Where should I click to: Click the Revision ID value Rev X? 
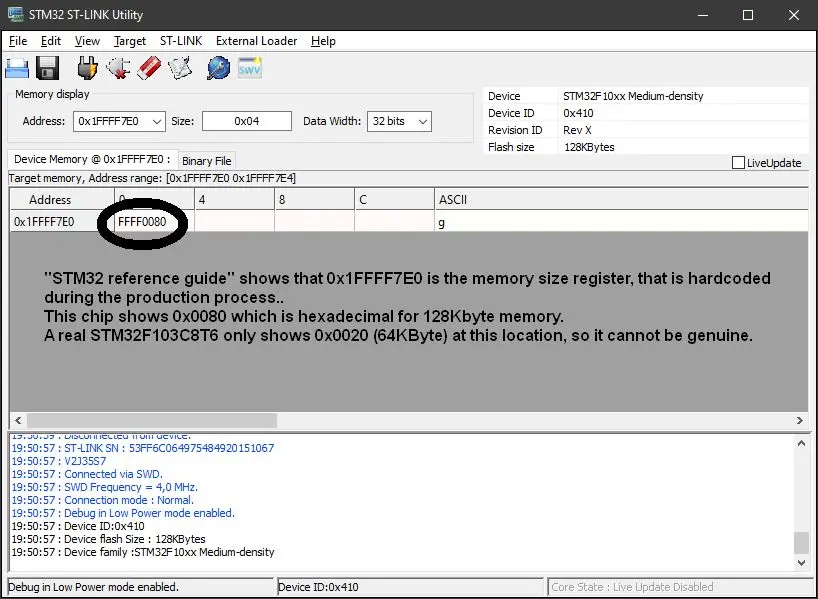(577, 130)
